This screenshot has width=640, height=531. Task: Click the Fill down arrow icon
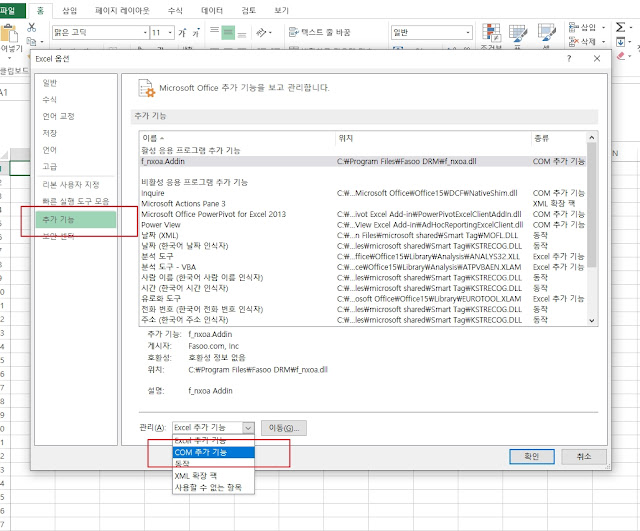click(620, 42)
